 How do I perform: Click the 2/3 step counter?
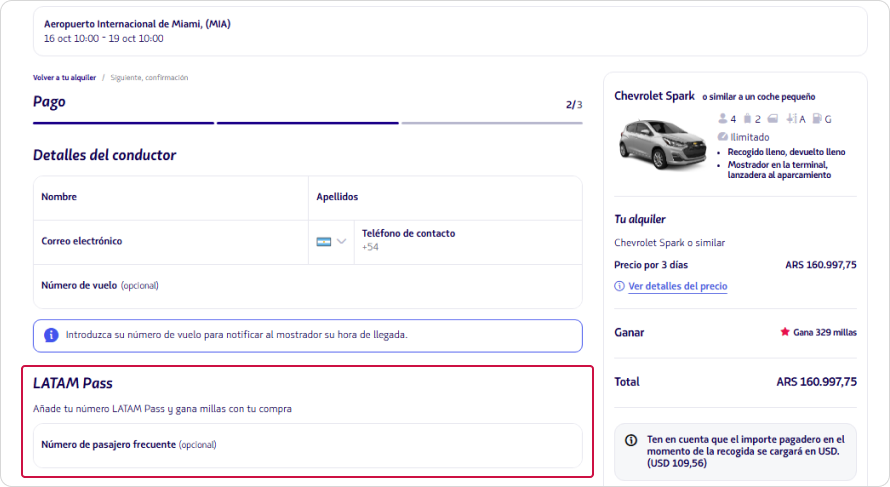tap(574, 104)
